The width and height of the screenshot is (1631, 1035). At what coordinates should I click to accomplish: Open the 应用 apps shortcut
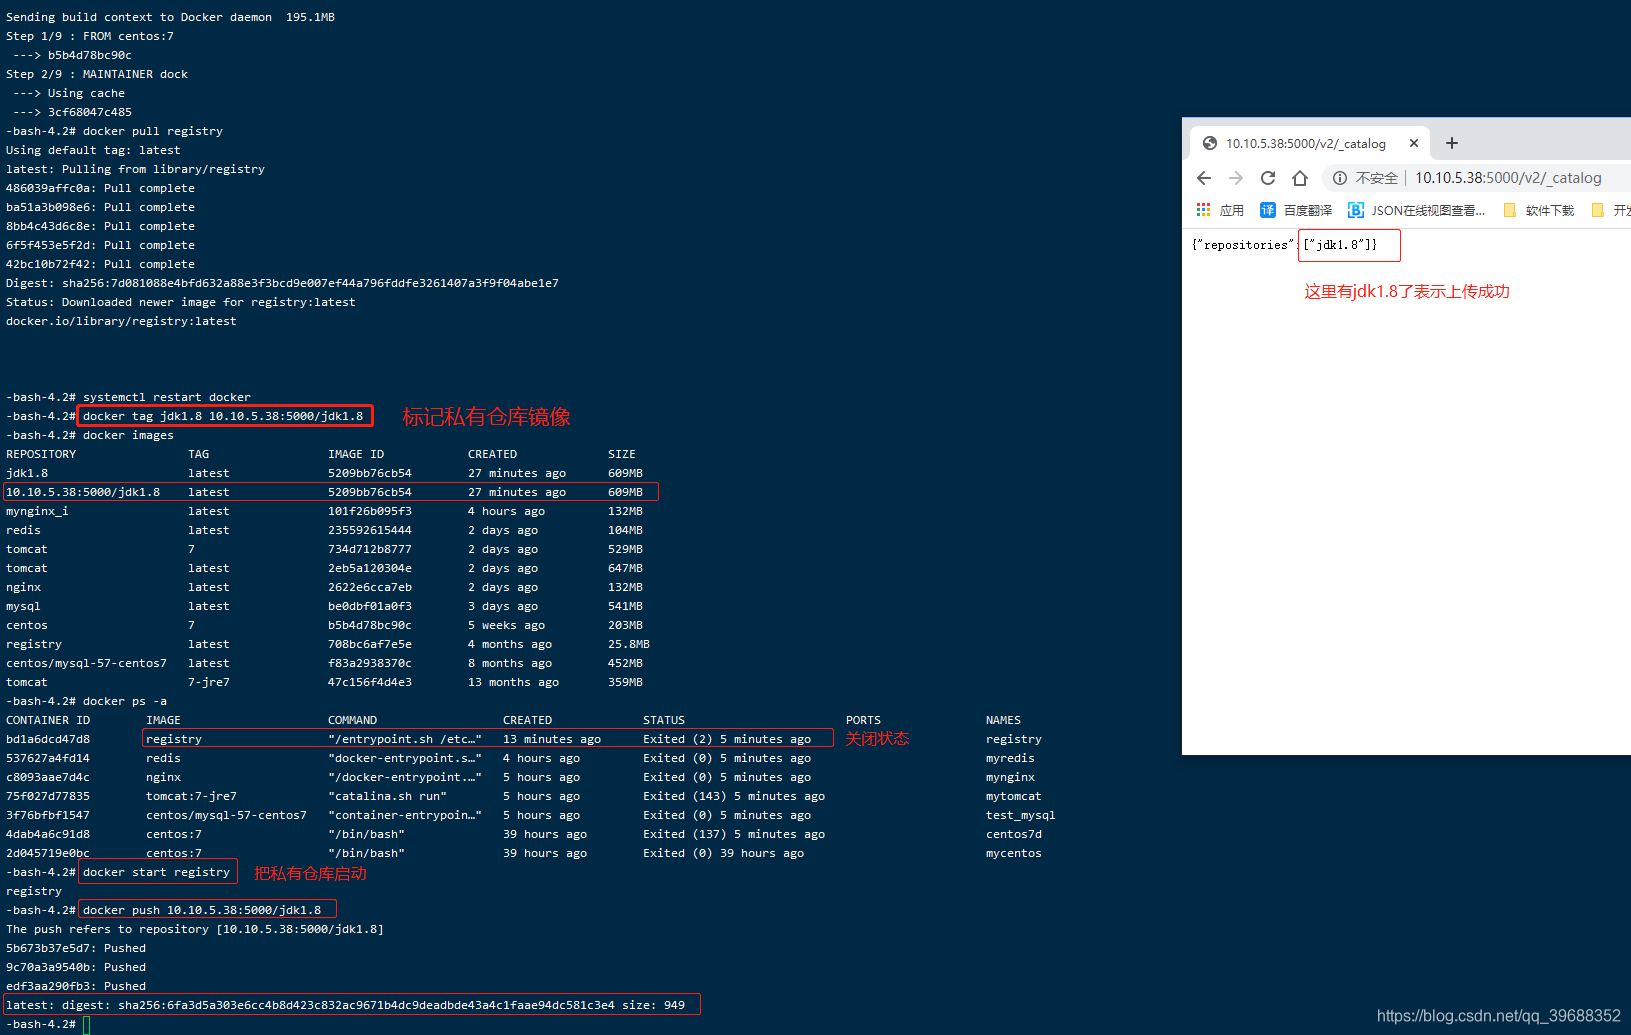click(1220, 210)
